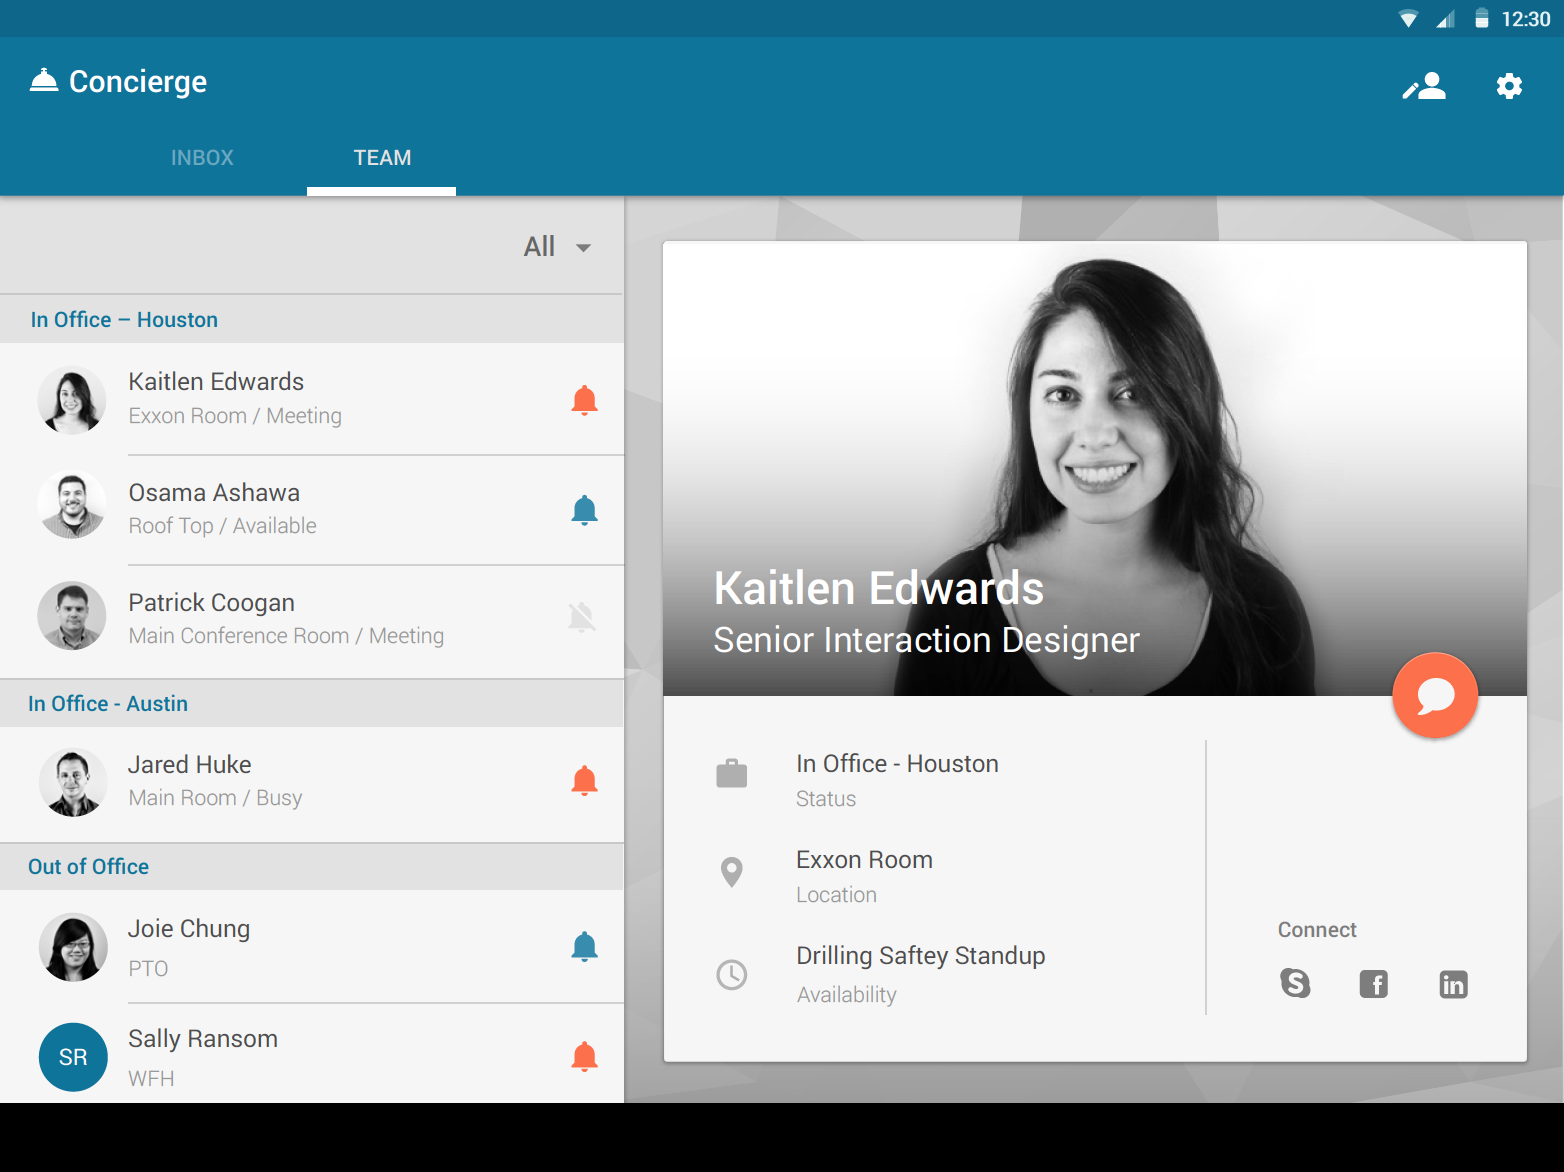This screenshot has height=1172, width=1564.
Task: Select the TEAM tab
Action: click(x=382, y=157)
